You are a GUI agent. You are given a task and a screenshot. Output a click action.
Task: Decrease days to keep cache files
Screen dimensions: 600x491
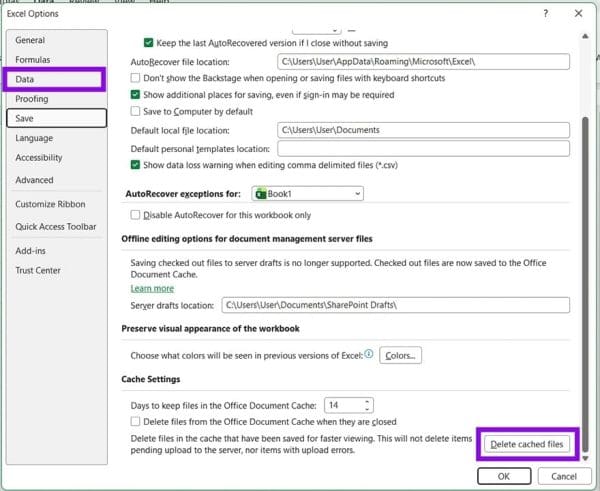click(367, 409)
